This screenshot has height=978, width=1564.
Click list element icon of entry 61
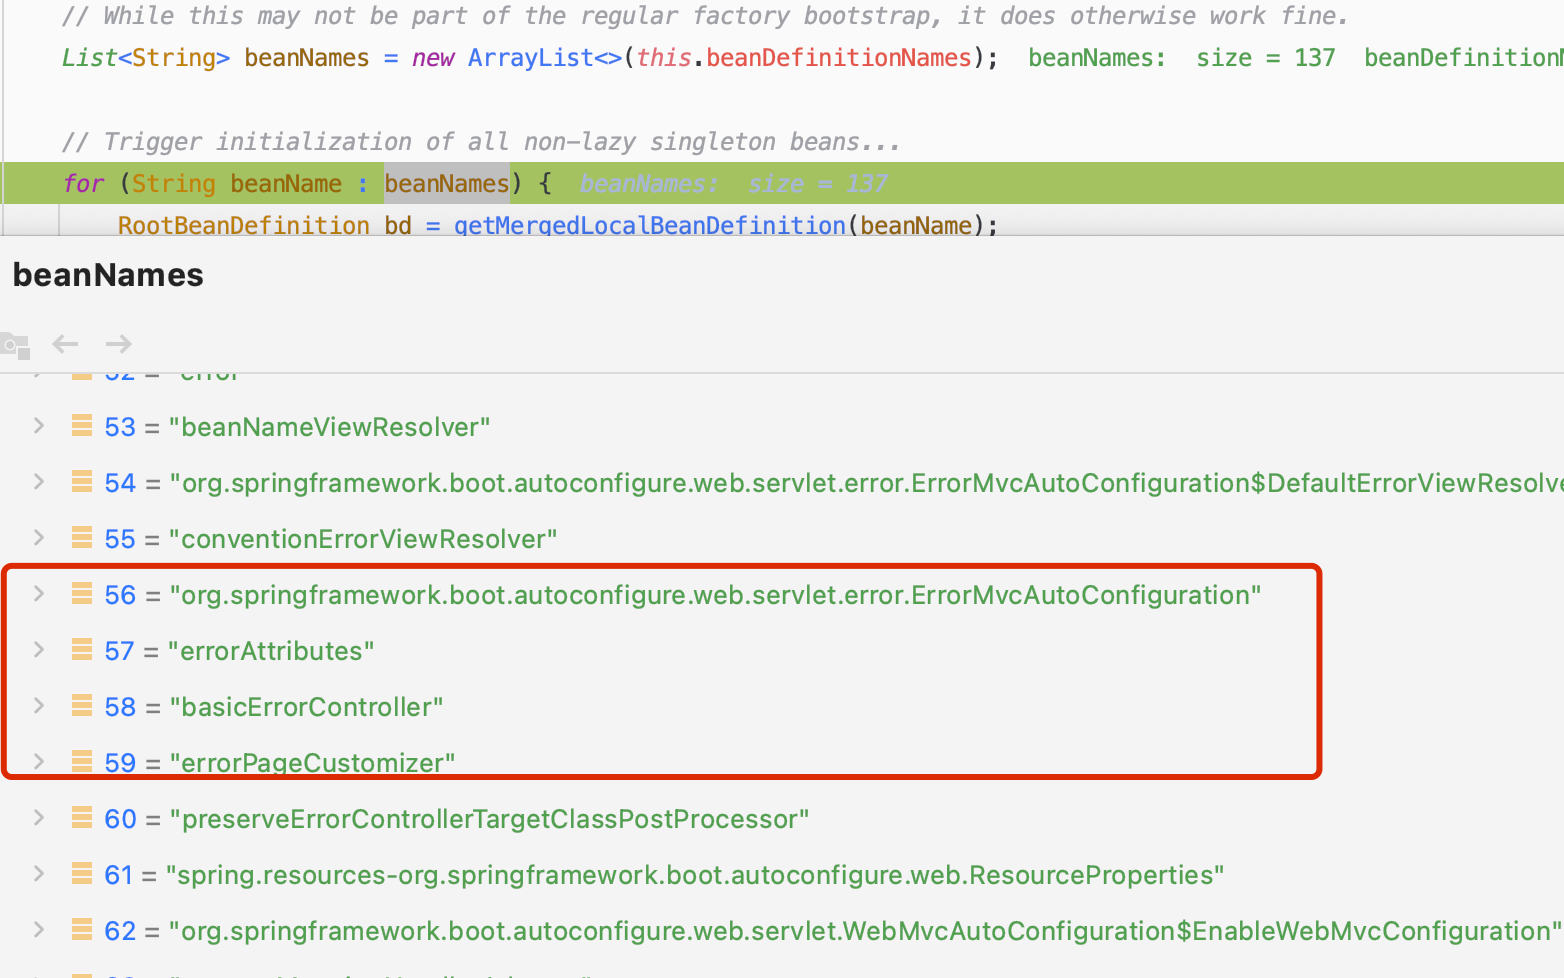coord(82,874)
